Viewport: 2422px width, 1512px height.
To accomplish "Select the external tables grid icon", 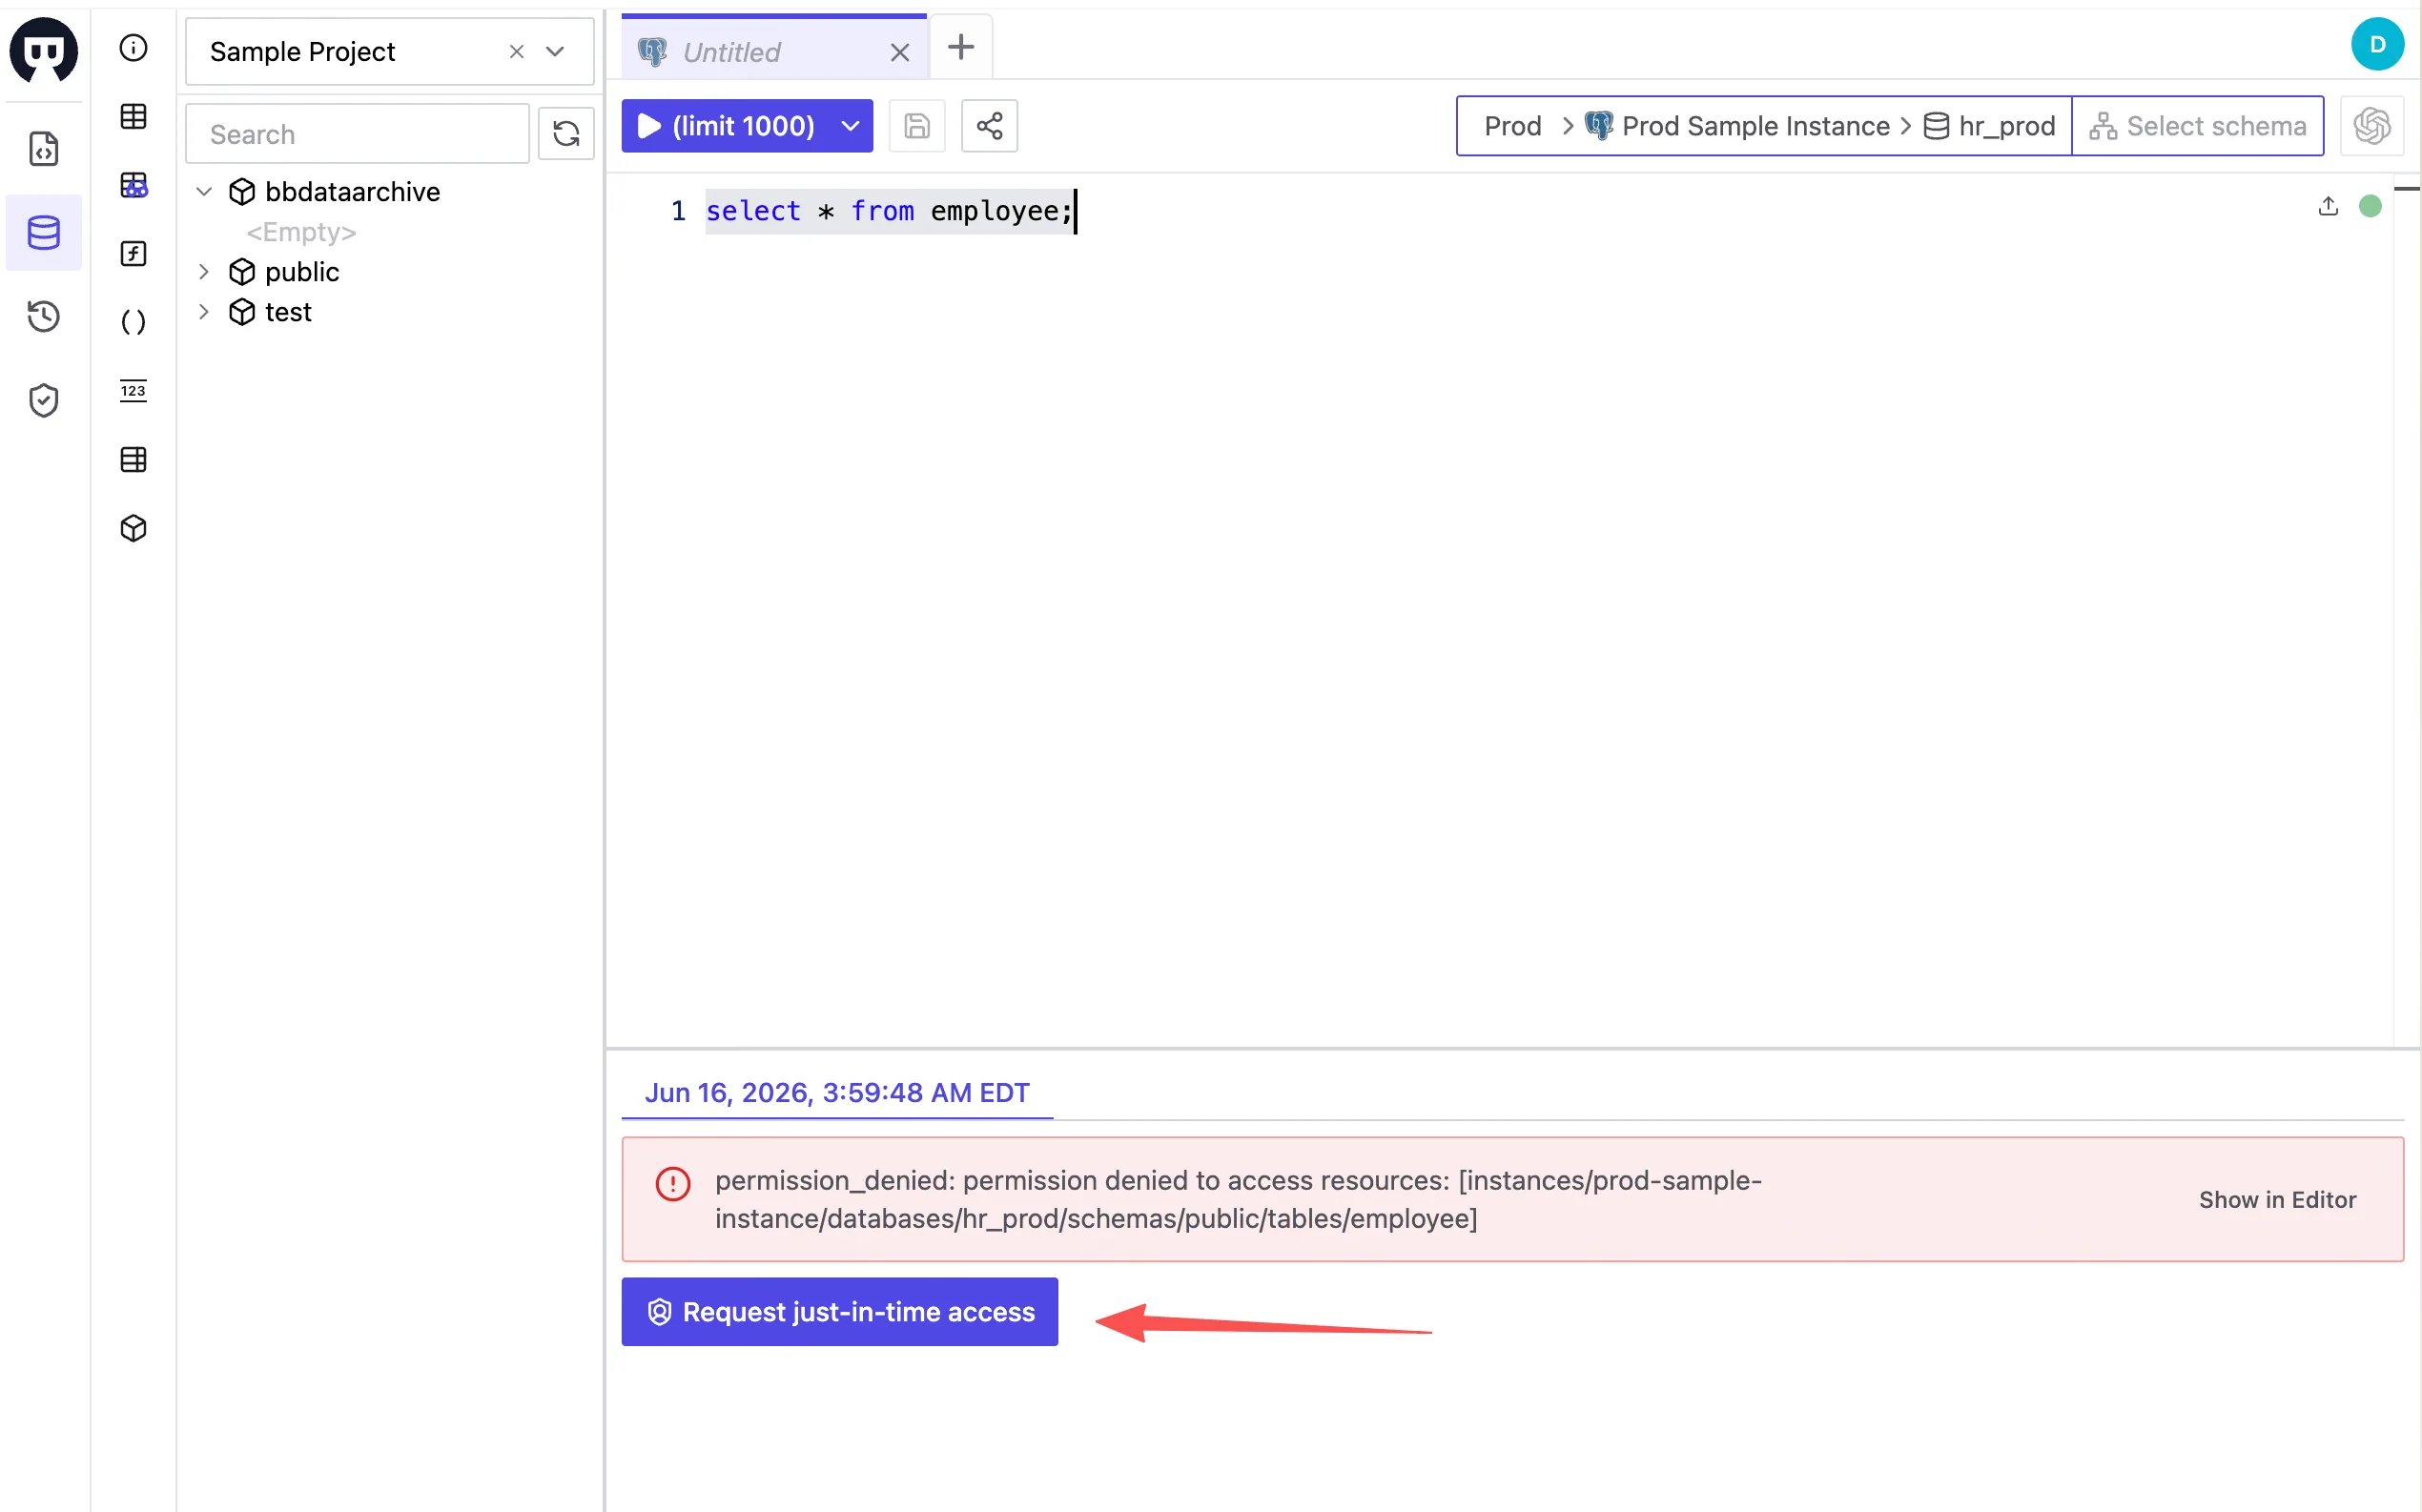I will pos(133,459).
